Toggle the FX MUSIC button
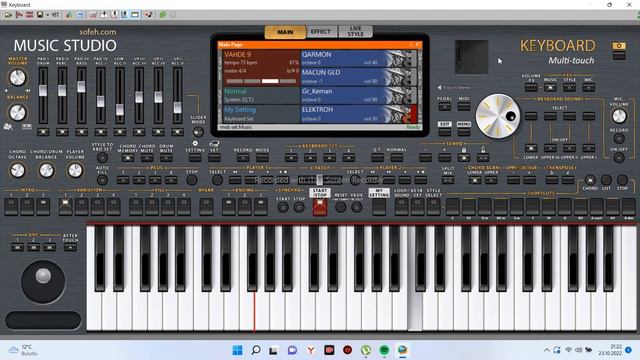The height and width of the screenshot is (360, 640). [550, 87]
